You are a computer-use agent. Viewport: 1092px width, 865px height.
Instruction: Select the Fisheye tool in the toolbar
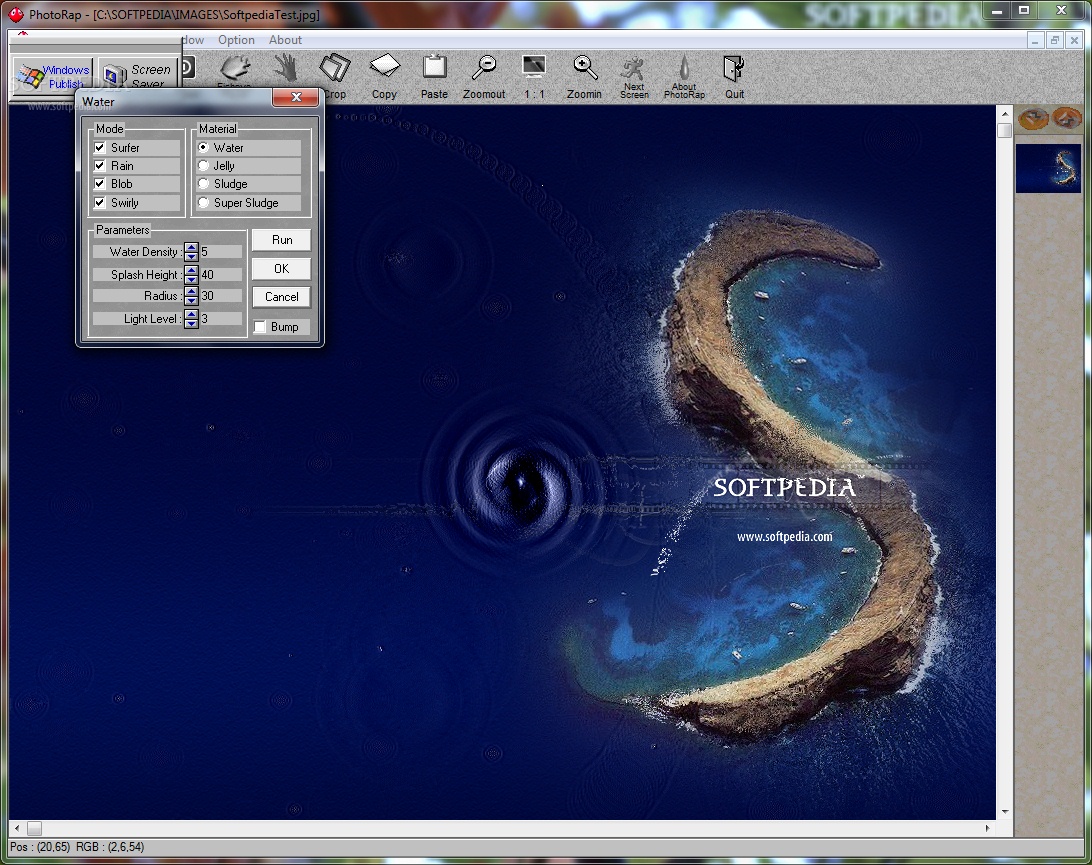235,70
